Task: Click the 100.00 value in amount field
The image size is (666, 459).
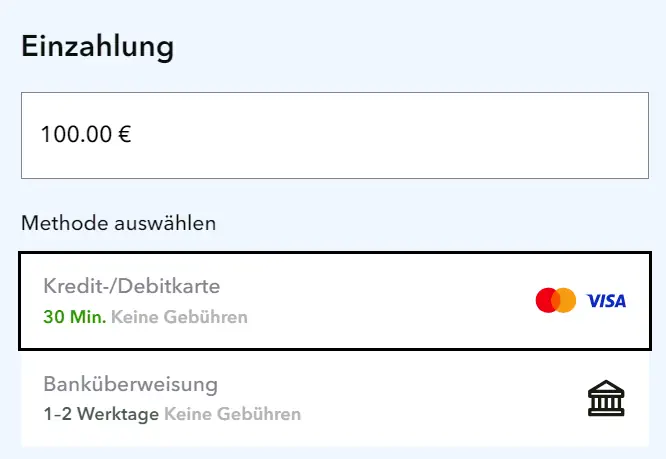Action: point(75,135)
